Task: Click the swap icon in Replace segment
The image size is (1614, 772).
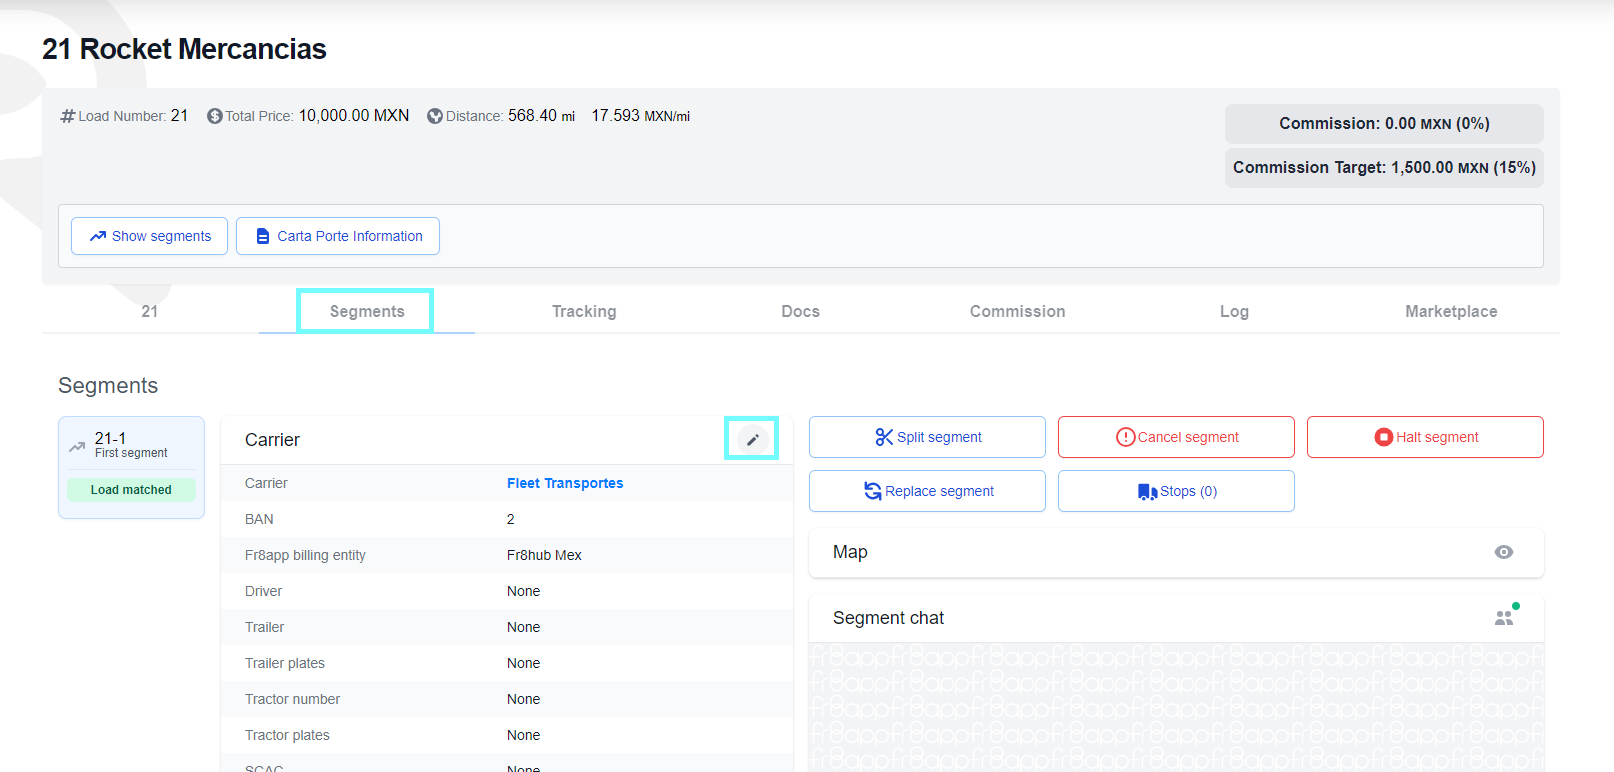Action: (873, 491)
